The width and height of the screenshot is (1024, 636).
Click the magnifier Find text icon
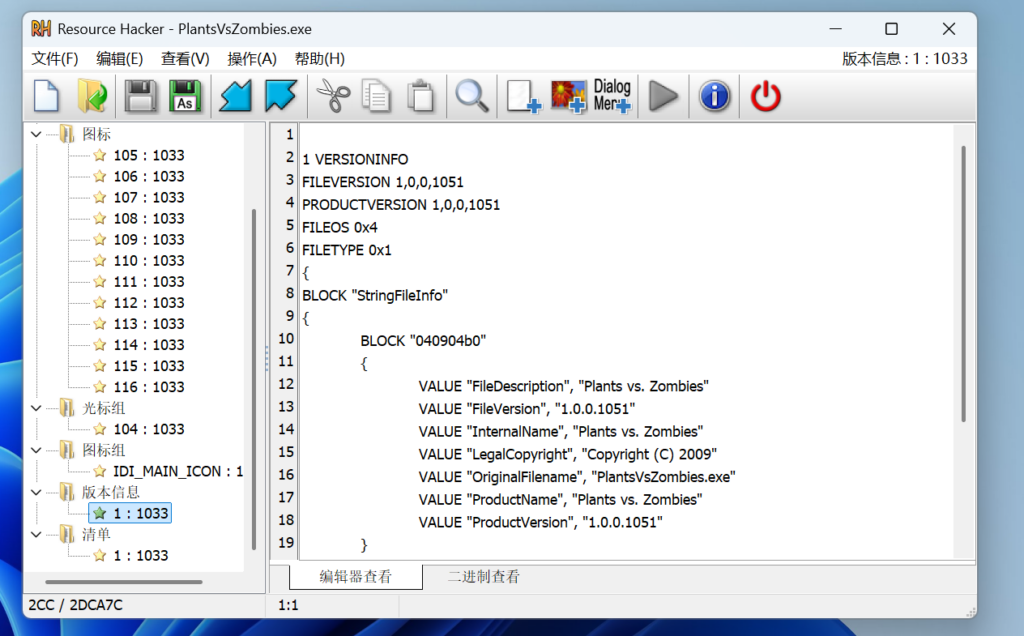pyautogui.click(x=472, y=96)
